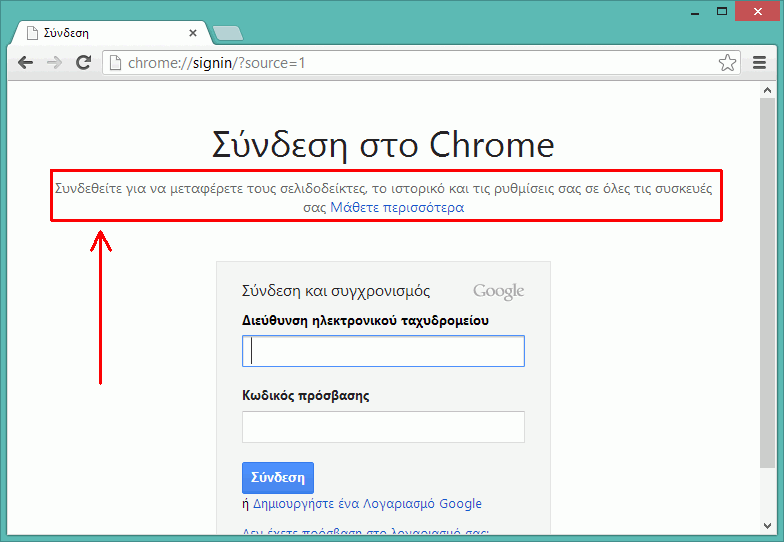Image resolution: width=784 pixels, height=542 pixels.
Task: Reload the page with refresh icon
Action: (83, 62)
